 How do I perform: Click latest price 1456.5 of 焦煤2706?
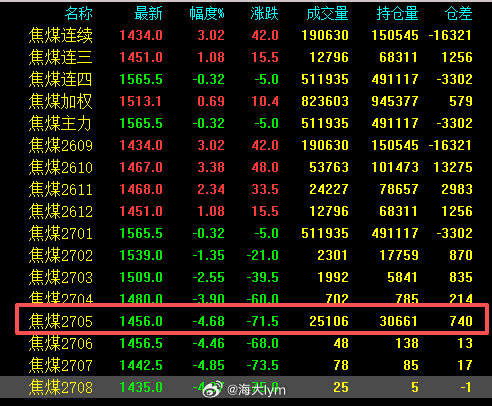click(x=141, y=343)
